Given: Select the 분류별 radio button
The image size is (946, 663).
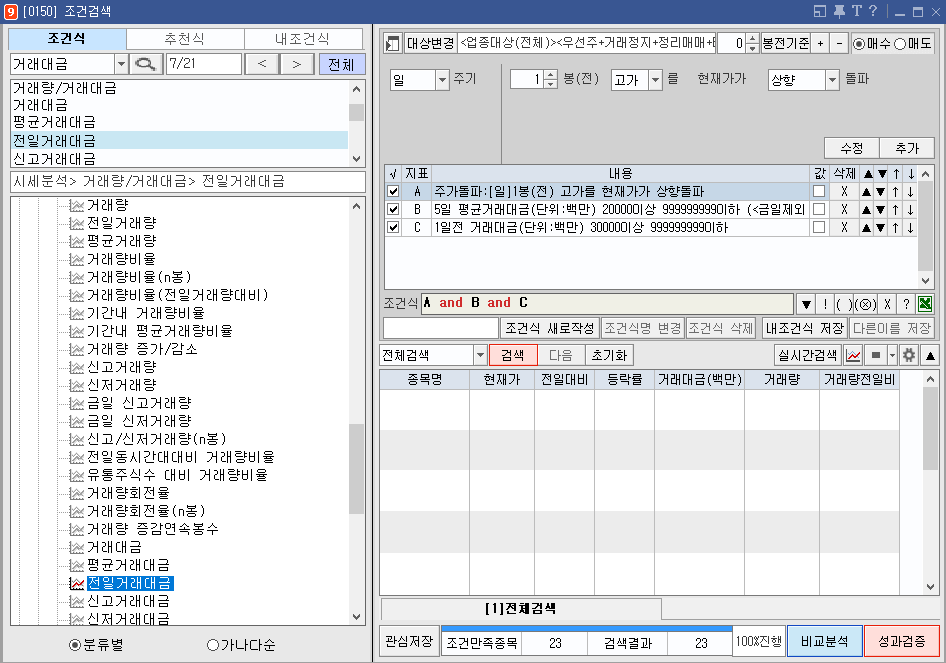Looking at the screenshot, I should [75, 645].
